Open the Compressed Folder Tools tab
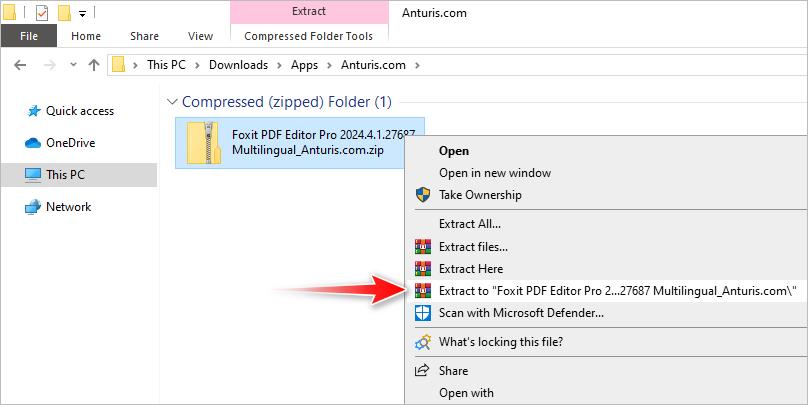Screen dimensions: 808x405 (309, 36)
